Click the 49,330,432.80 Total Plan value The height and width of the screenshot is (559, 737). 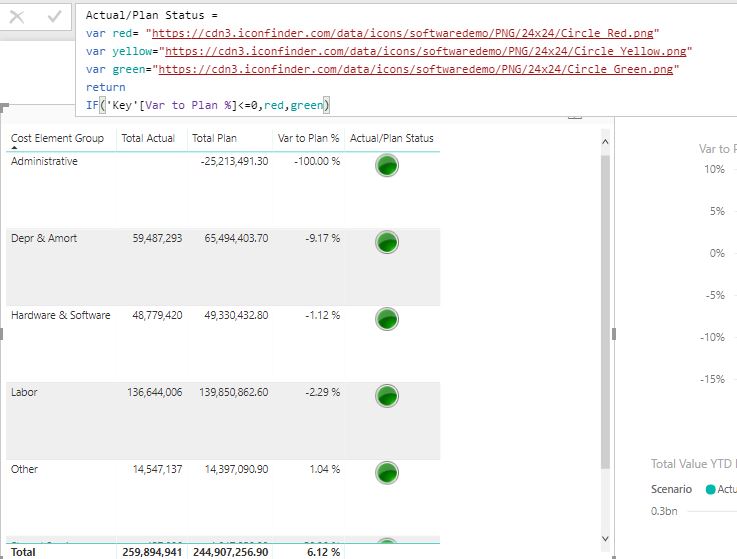(236, 315)
